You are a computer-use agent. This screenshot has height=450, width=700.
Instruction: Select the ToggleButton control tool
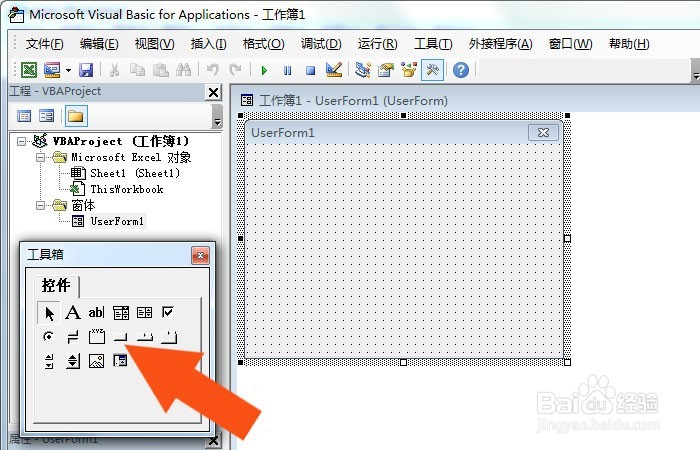[x=73, y=337]
